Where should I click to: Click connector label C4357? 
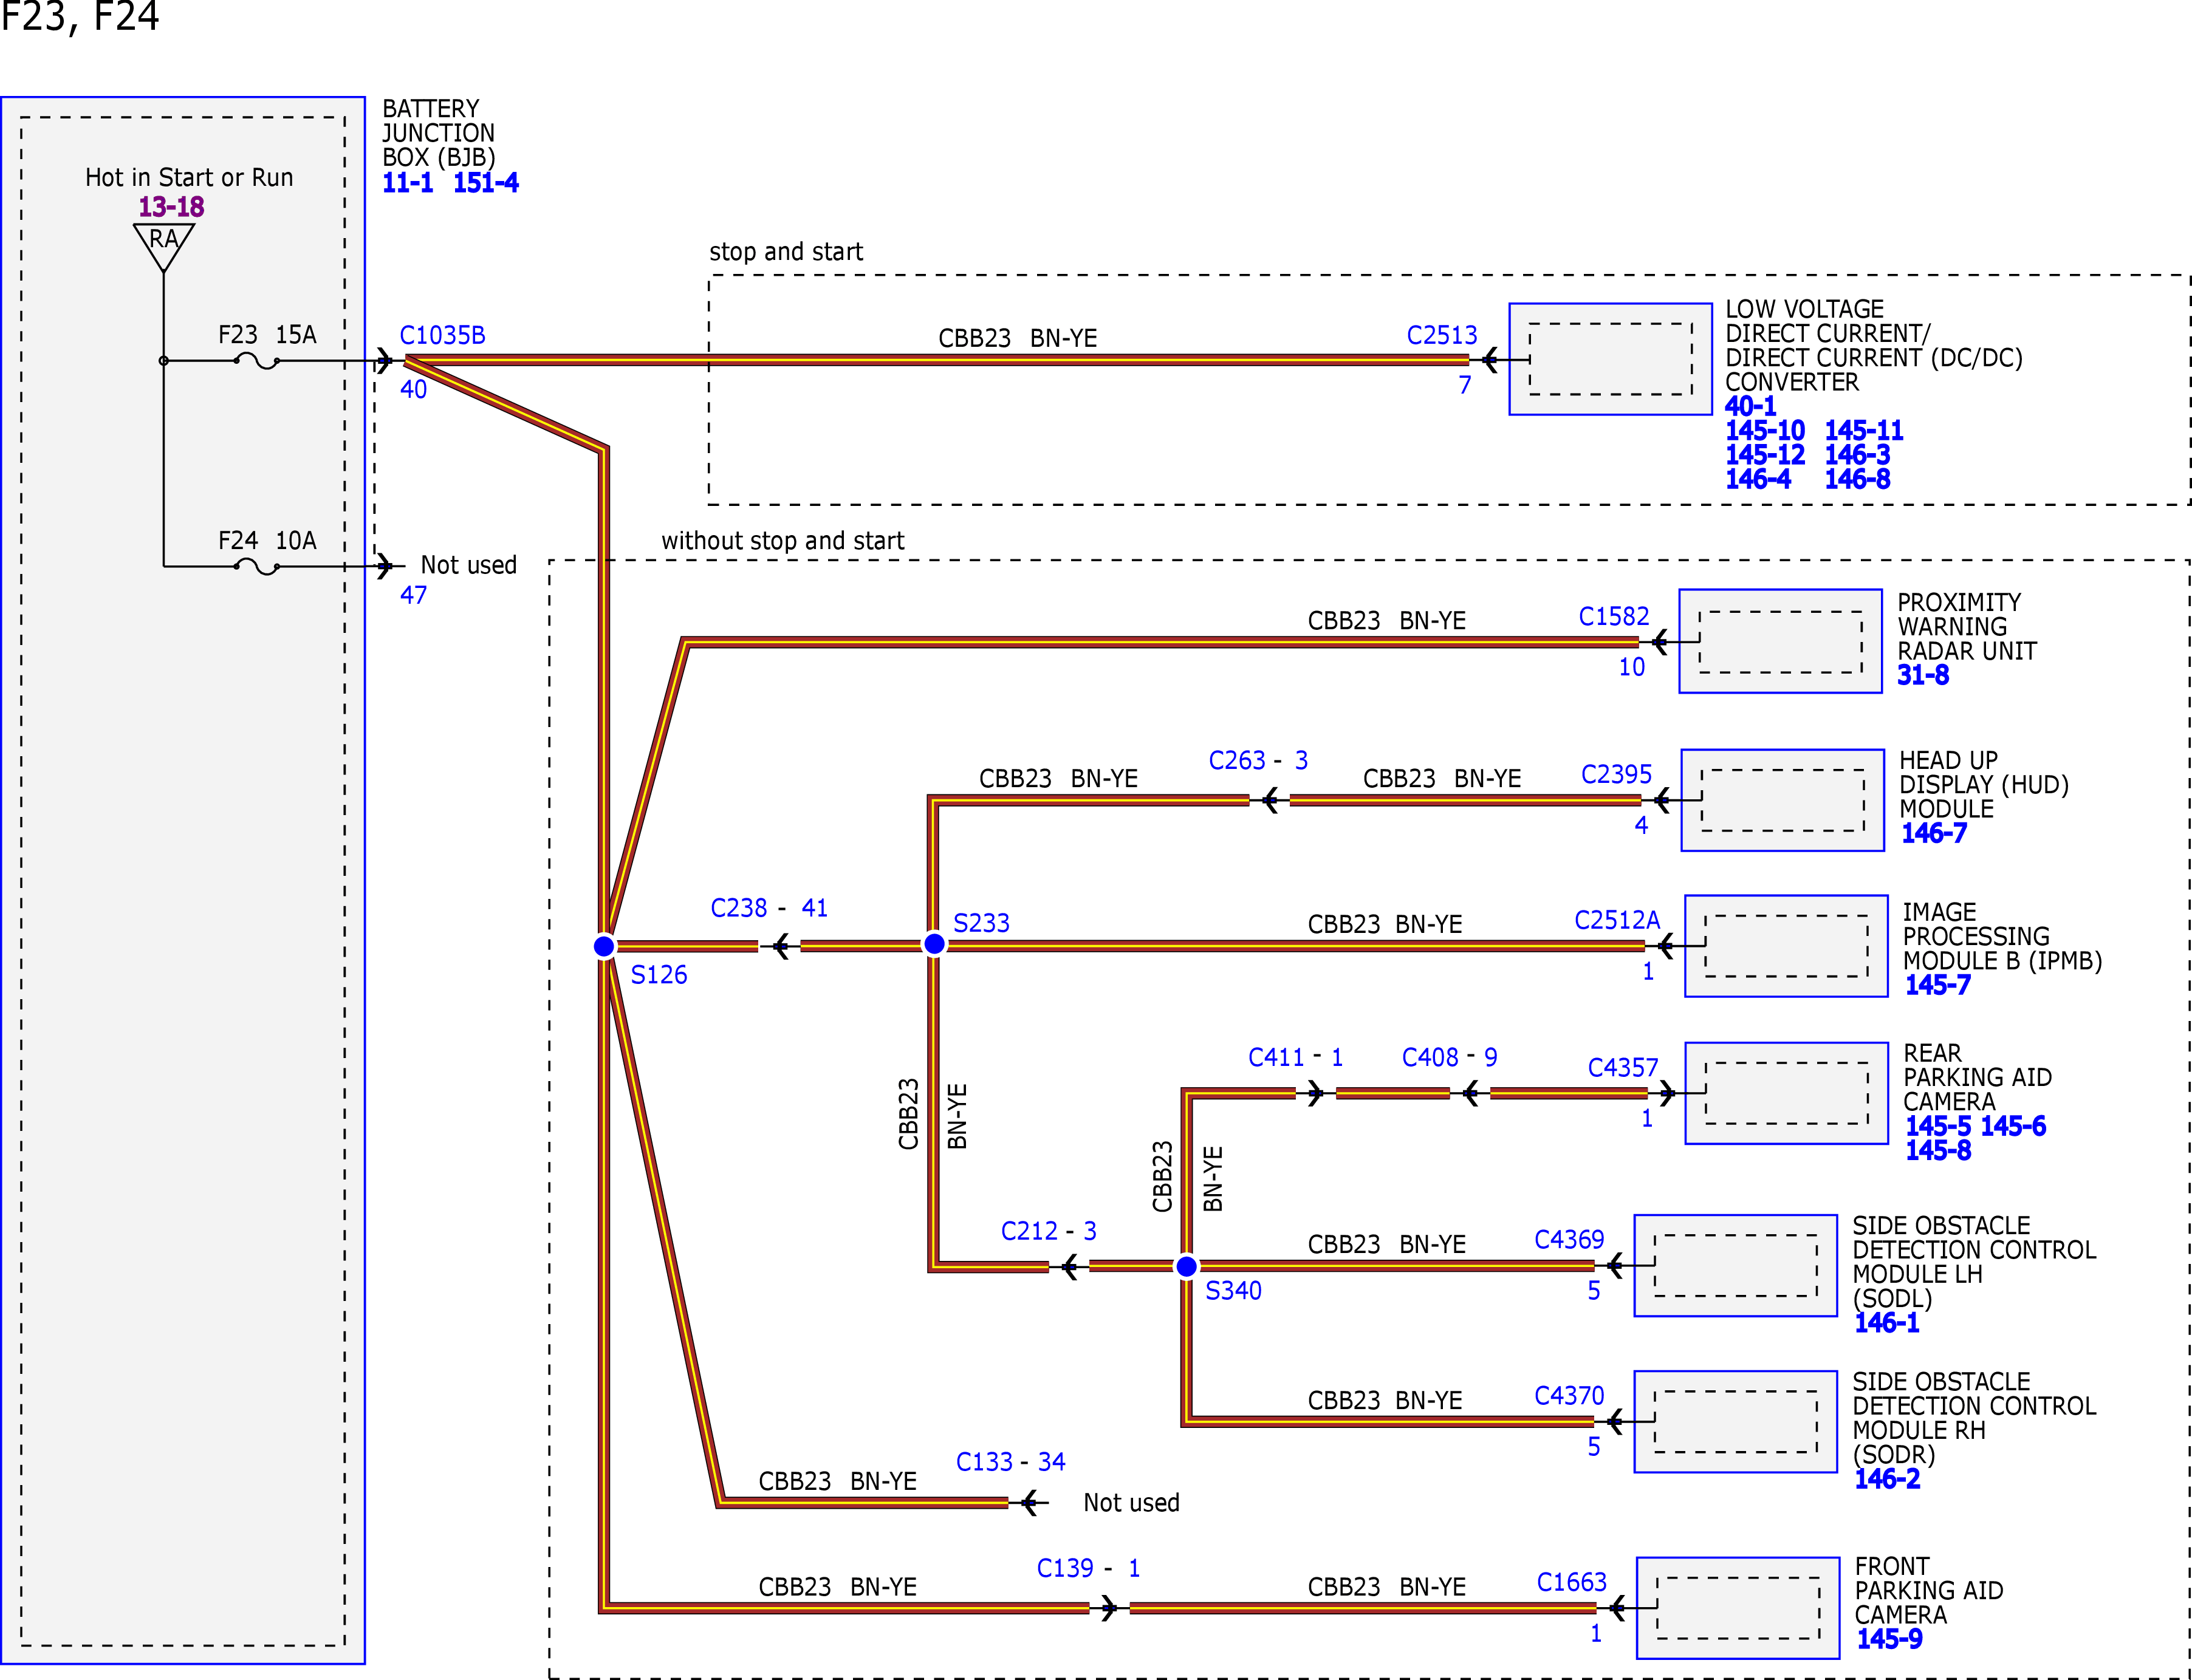pyautogui.click(x=1623, y=1068)
